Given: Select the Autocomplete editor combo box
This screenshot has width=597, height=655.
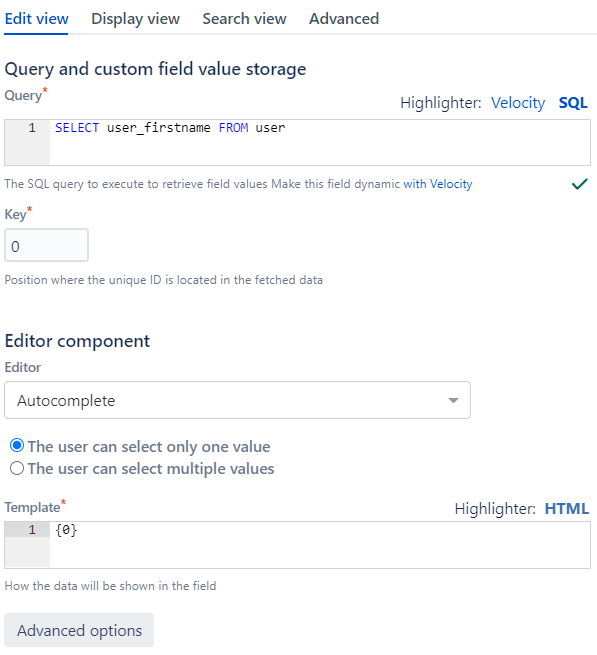Looking at the screenshot, I should pos(237,400).
